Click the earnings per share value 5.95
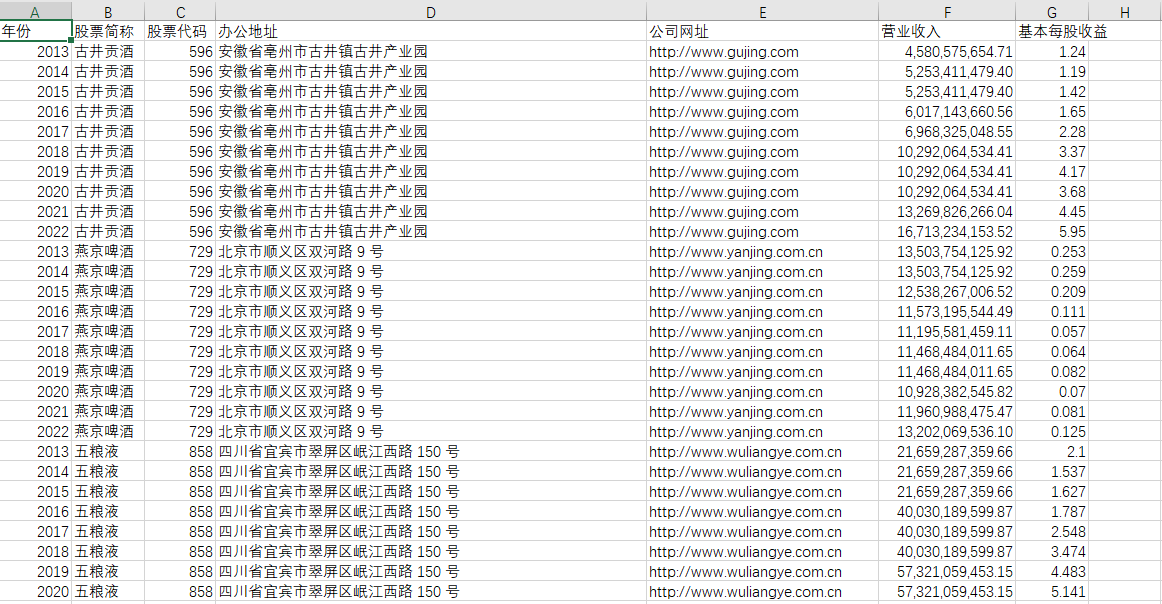This screenshot has height=604, width=1162. [x=1052, y=232]
